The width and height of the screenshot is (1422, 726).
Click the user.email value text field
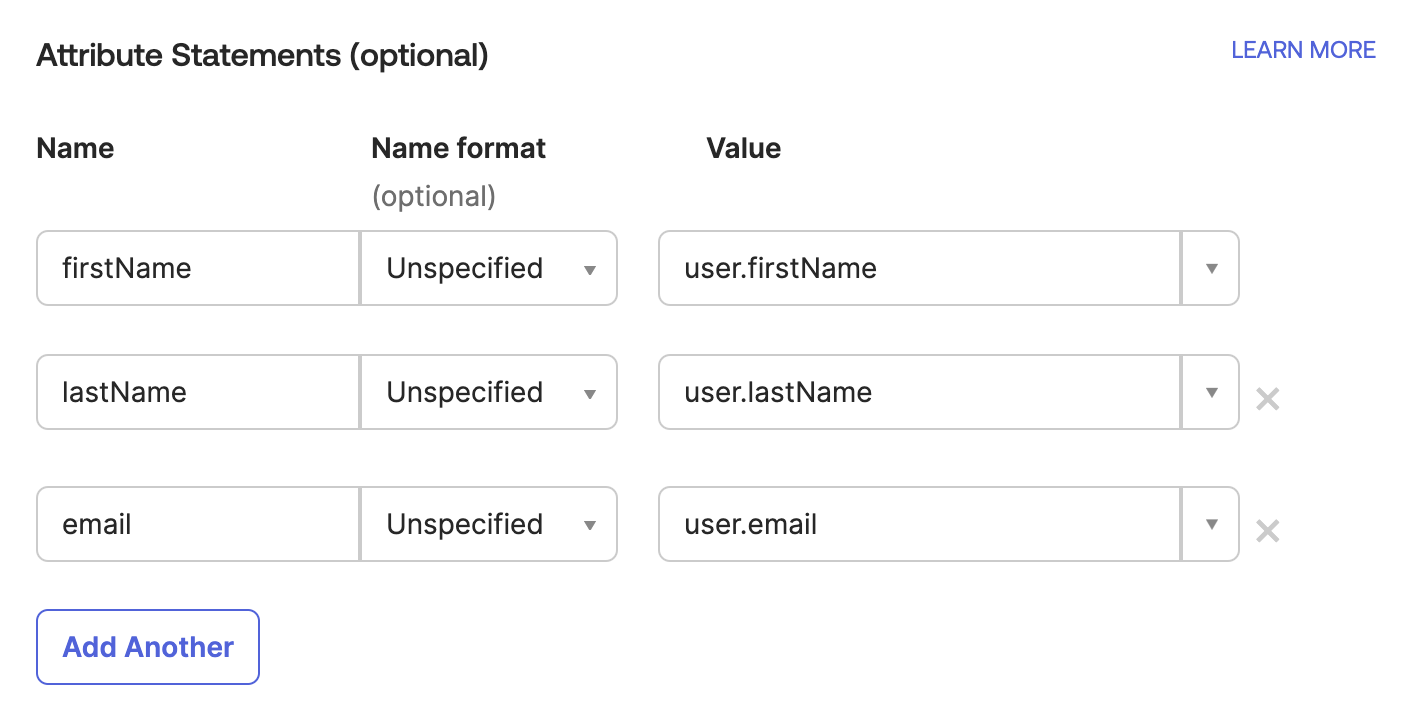[x=919, y=524]
